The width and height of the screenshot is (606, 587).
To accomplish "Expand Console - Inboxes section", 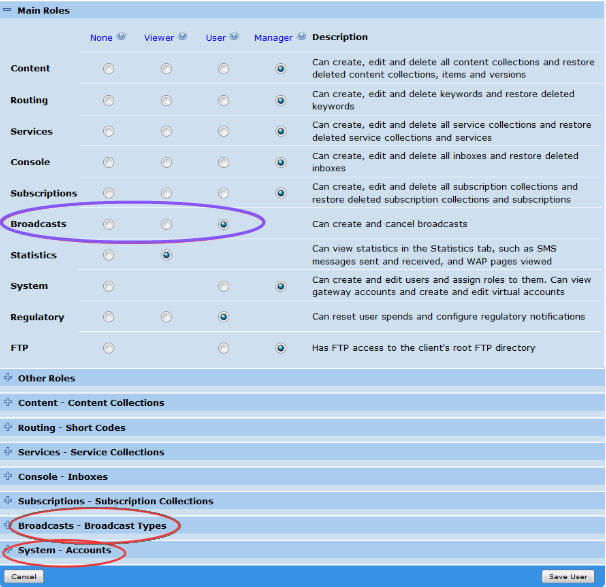I will [x=8, y=476].
